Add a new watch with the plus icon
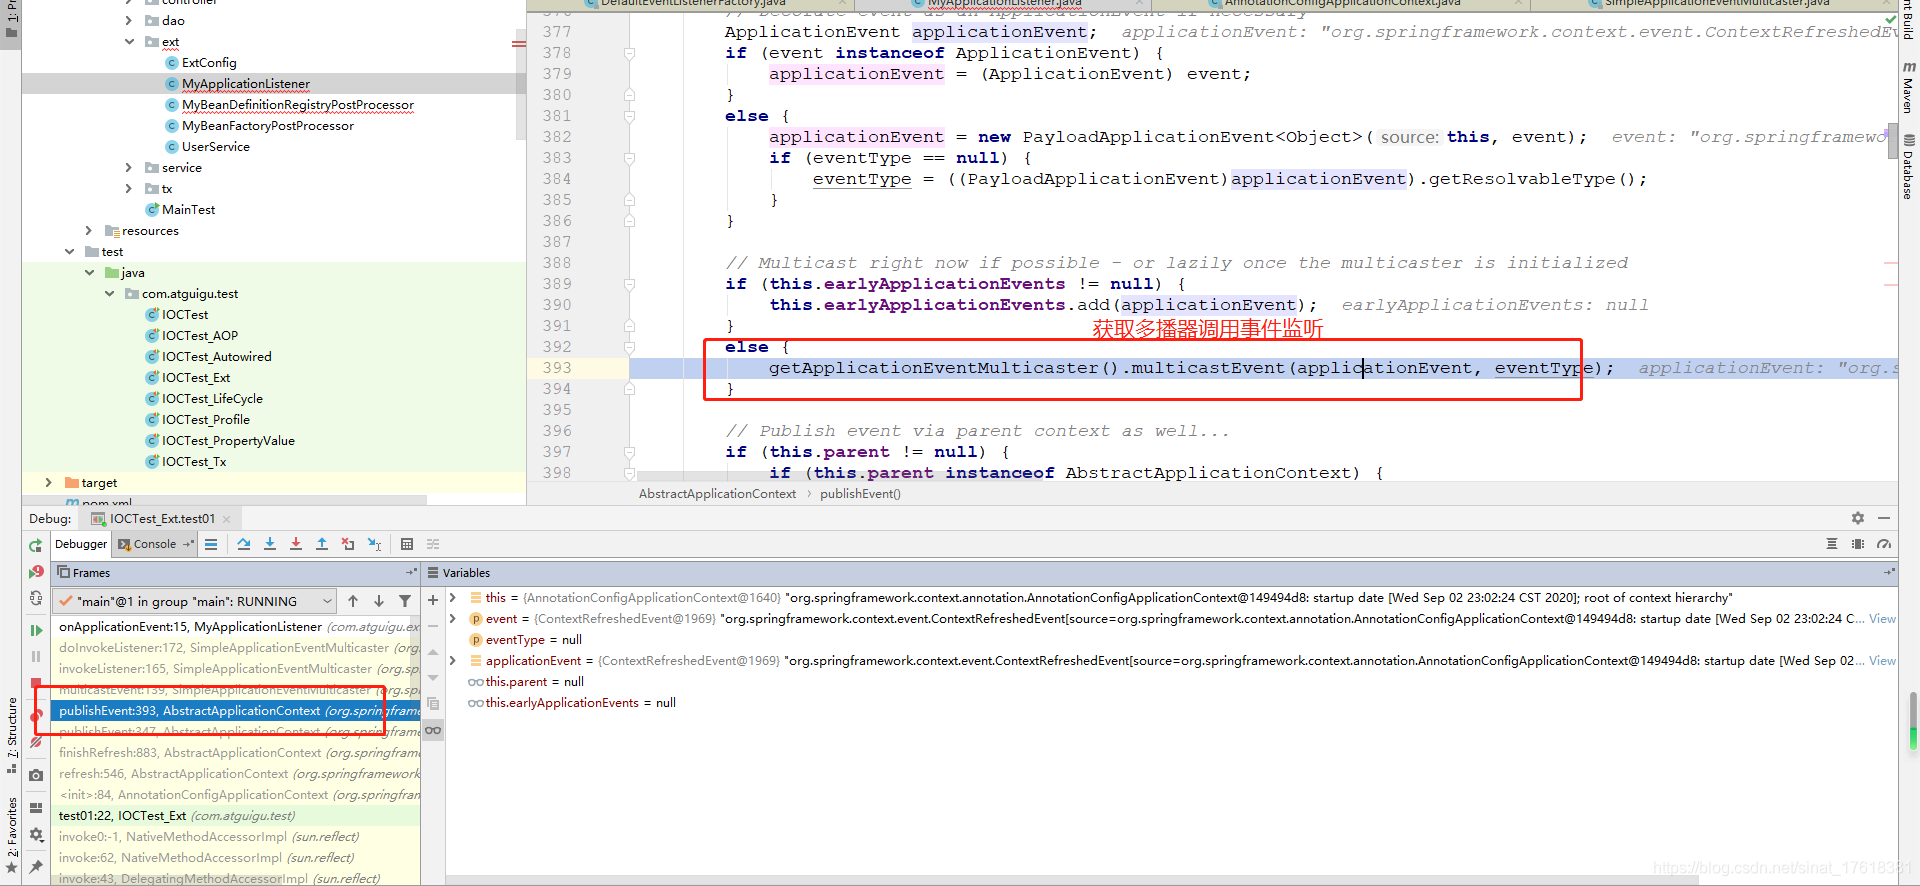Screen dimensions: 1920x886 (x=433, y=600)
